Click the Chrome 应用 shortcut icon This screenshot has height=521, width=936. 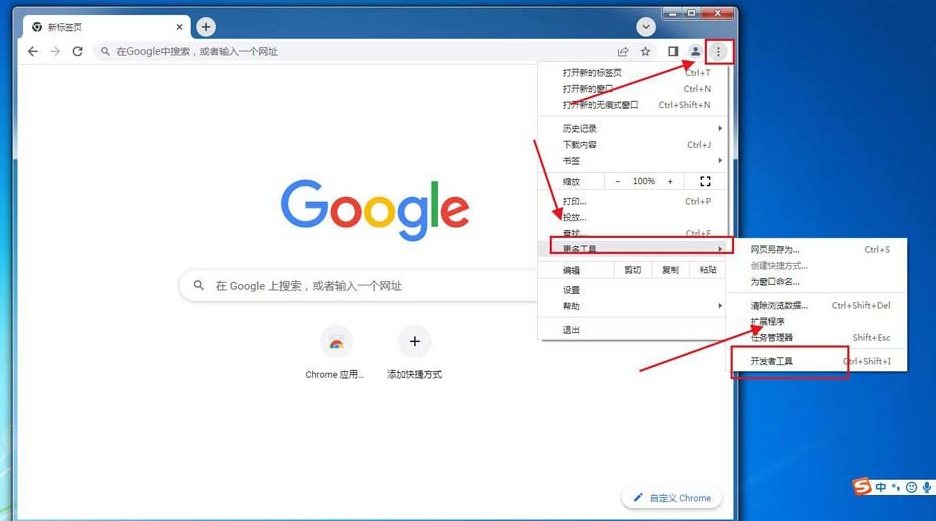tap(336, 342)
